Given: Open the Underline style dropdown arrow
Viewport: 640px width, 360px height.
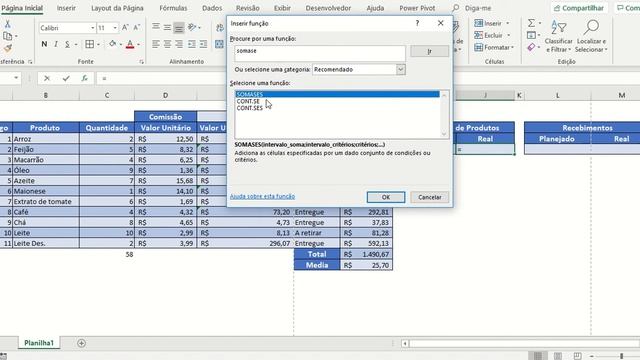Looking at the screenshot, I should click(x=76, y=44).
